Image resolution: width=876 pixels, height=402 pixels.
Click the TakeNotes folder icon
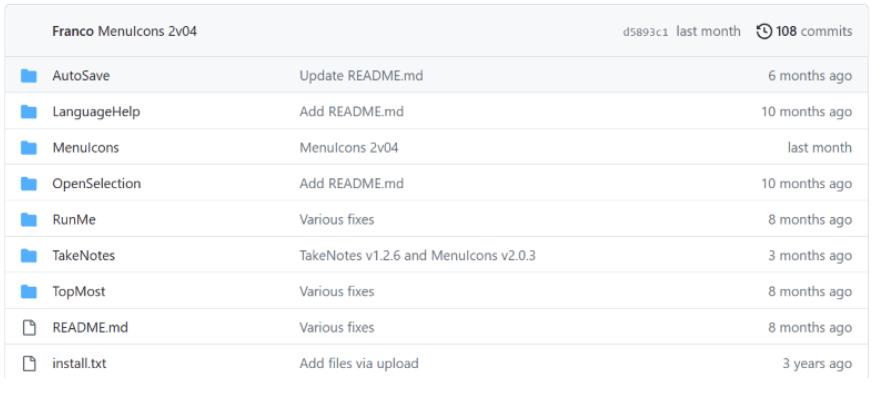pyautogui.click(x=29, y=256)
